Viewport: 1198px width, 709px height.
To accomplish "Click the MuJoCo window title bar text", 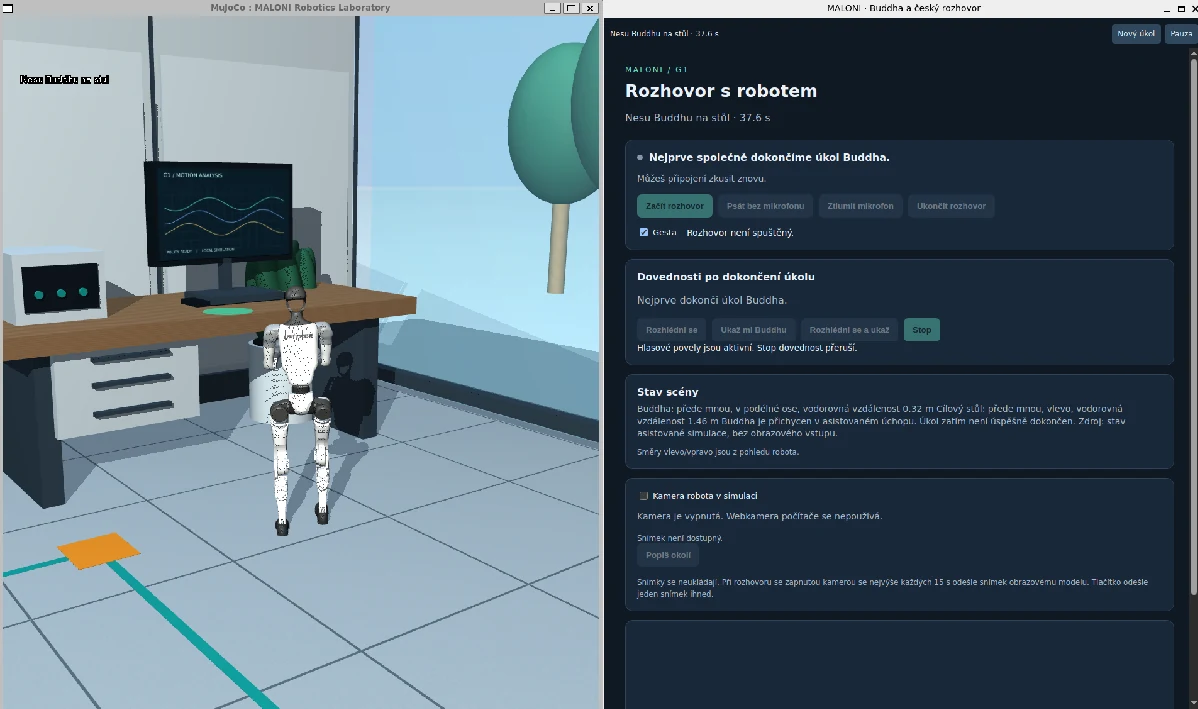I will 300,8.
